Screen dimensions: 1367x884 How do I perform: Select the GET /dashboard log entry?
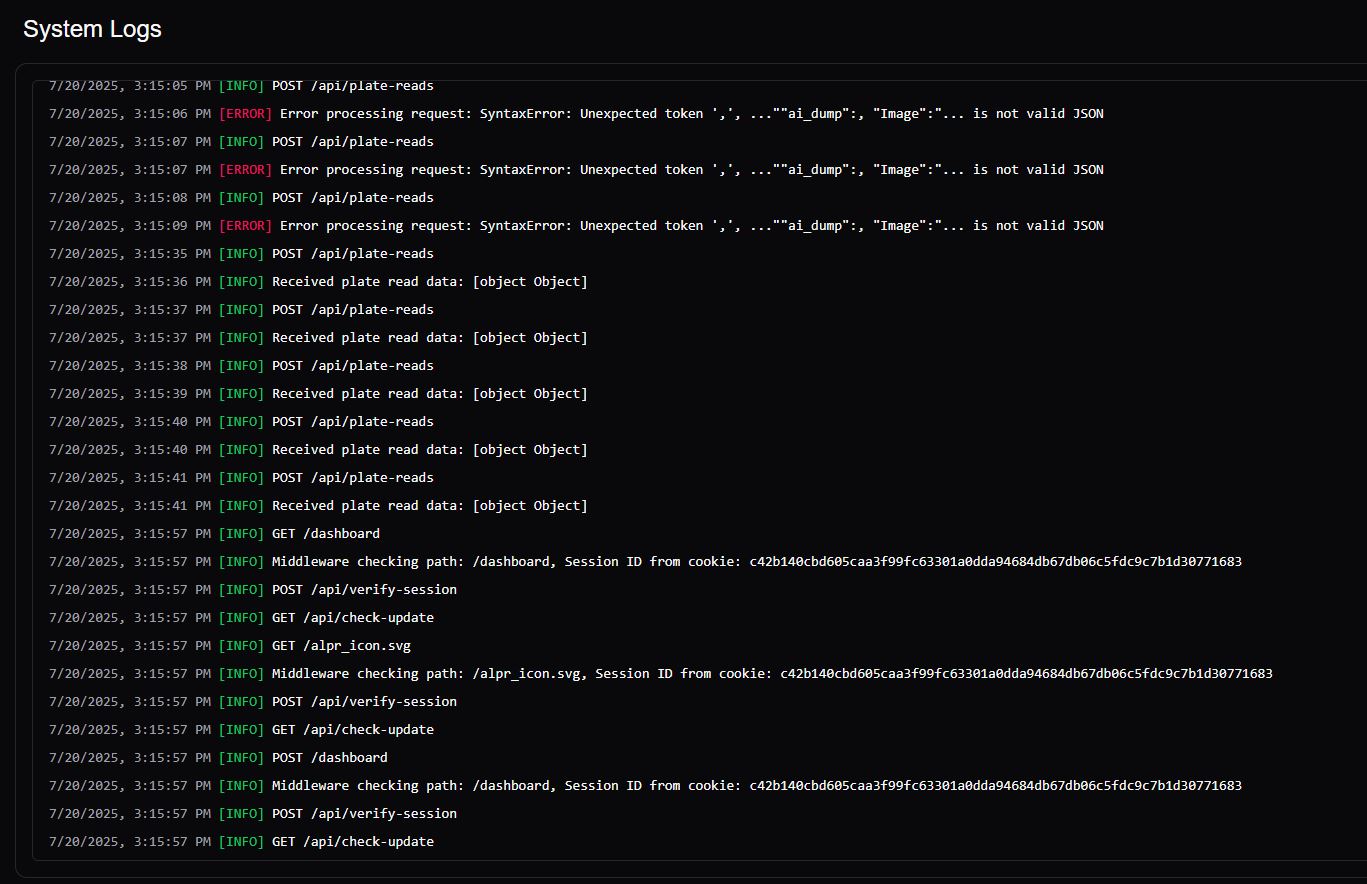tap(325, 534)
